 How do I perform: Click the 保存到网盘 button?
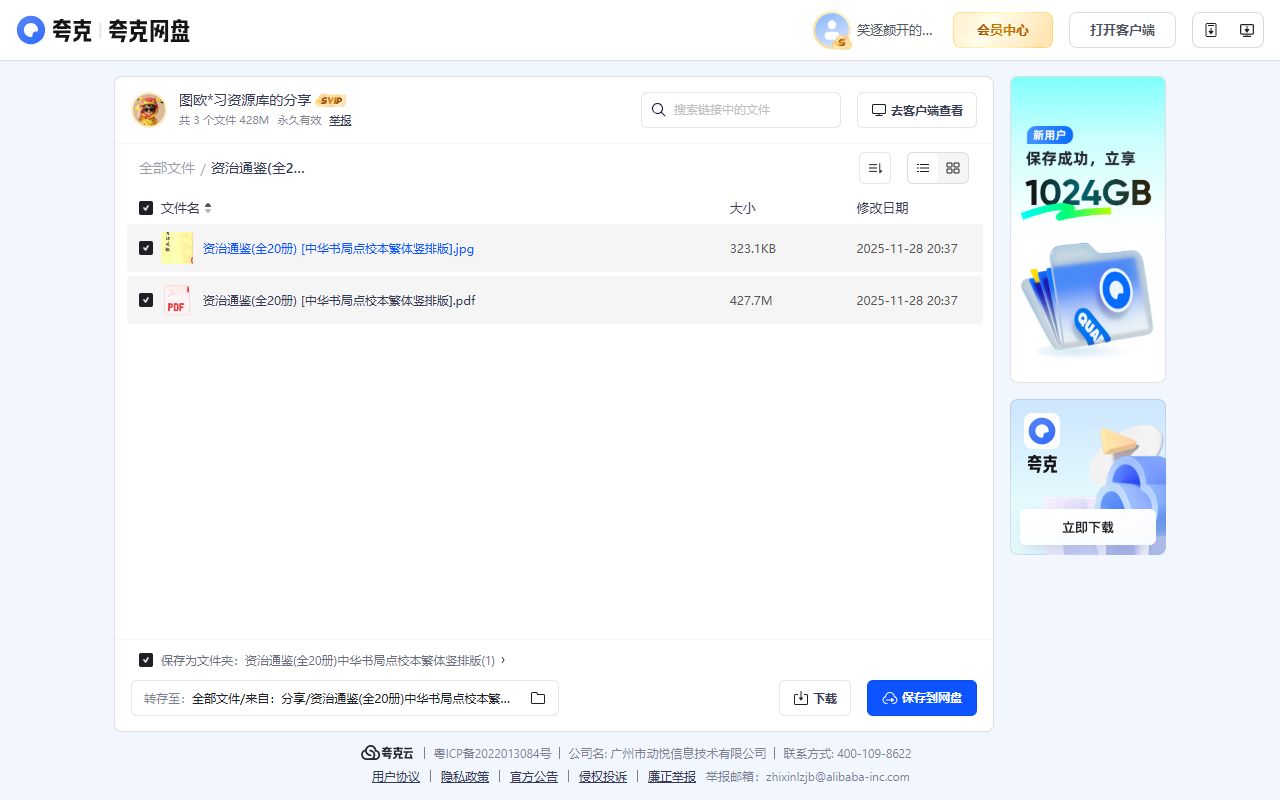pyautogui.click(x=921, y=698)
